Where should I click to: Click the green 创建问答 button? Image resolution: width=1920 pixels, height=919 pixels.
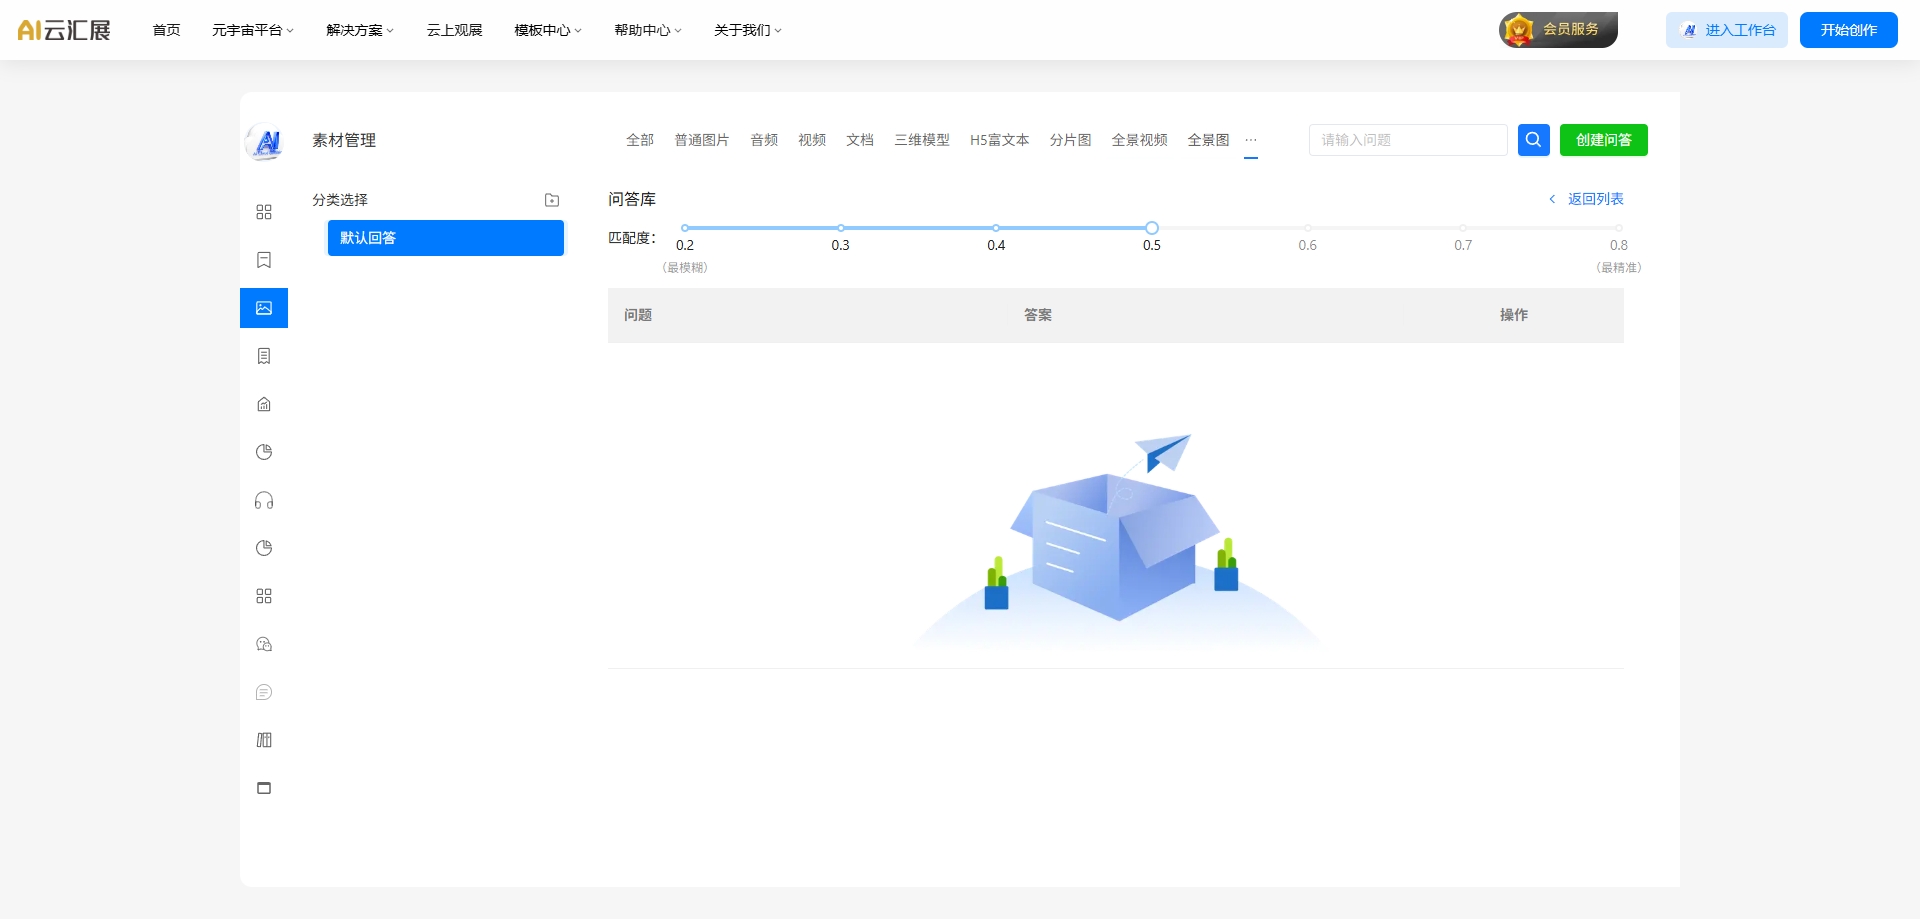coord(1603,140)
